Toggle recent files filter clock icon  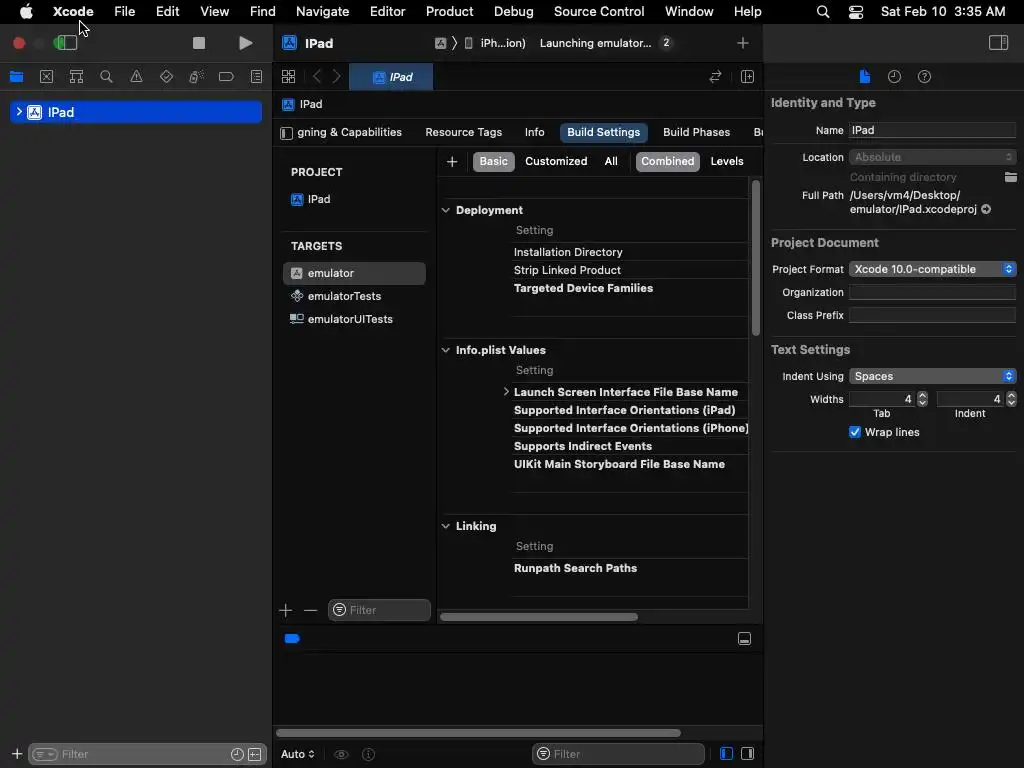pos(237,754)
